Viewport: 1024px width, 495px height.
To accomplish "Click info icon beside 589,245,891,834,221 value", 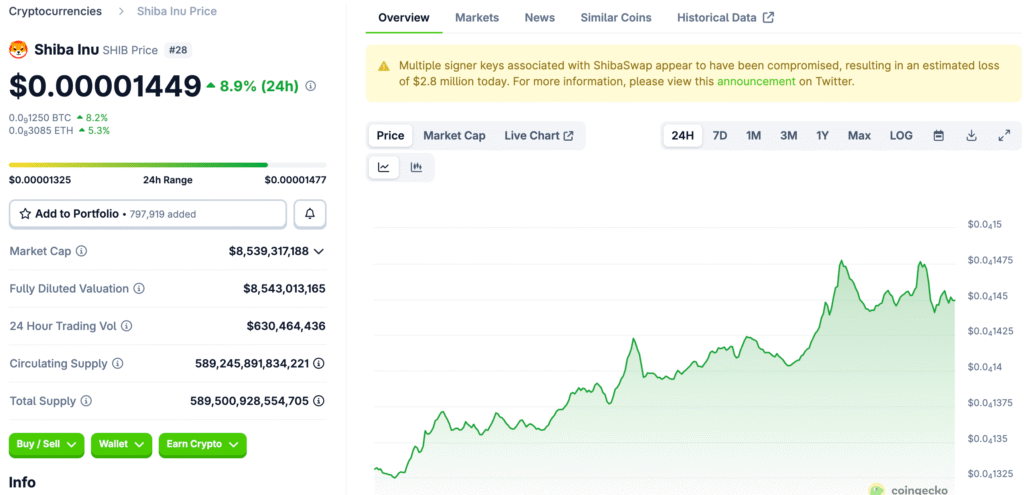I will [319, 363].
